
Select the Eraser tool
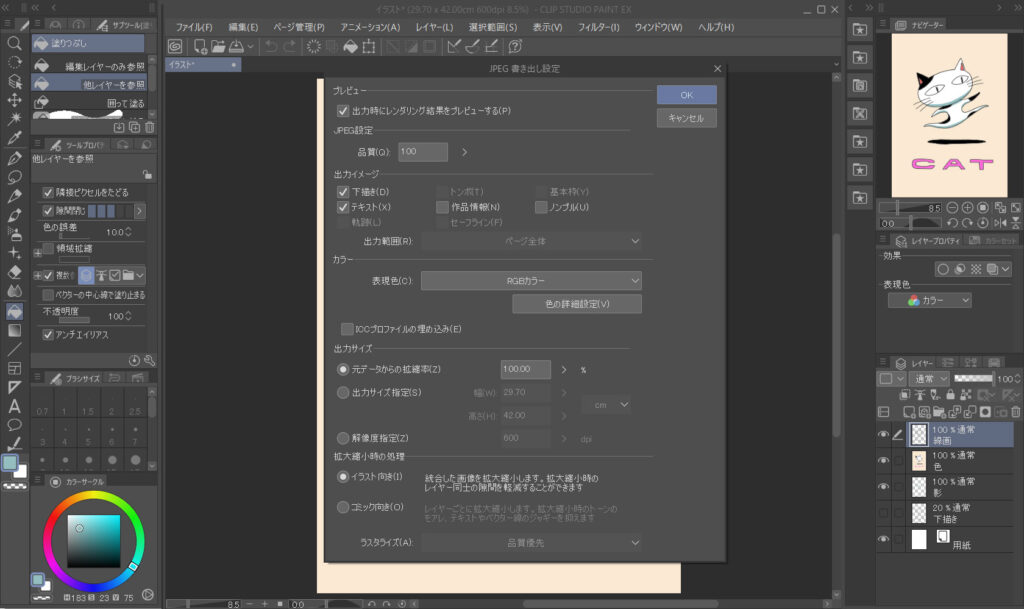pyautogui.click(x=14, y=271)
